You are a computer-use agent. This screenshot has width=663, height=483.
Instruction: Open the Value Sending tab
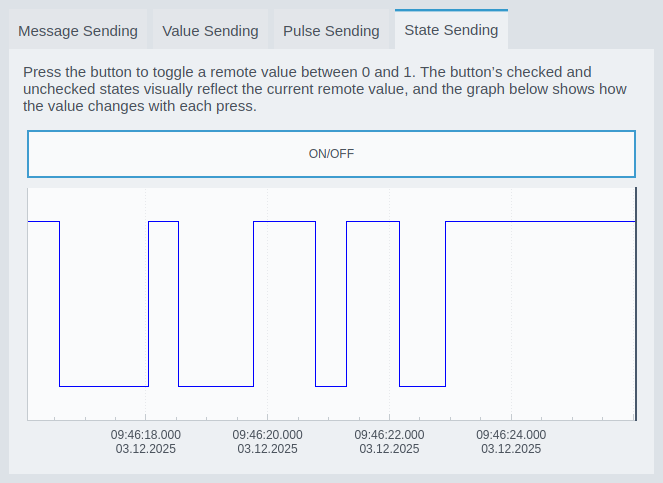[210, 31]
